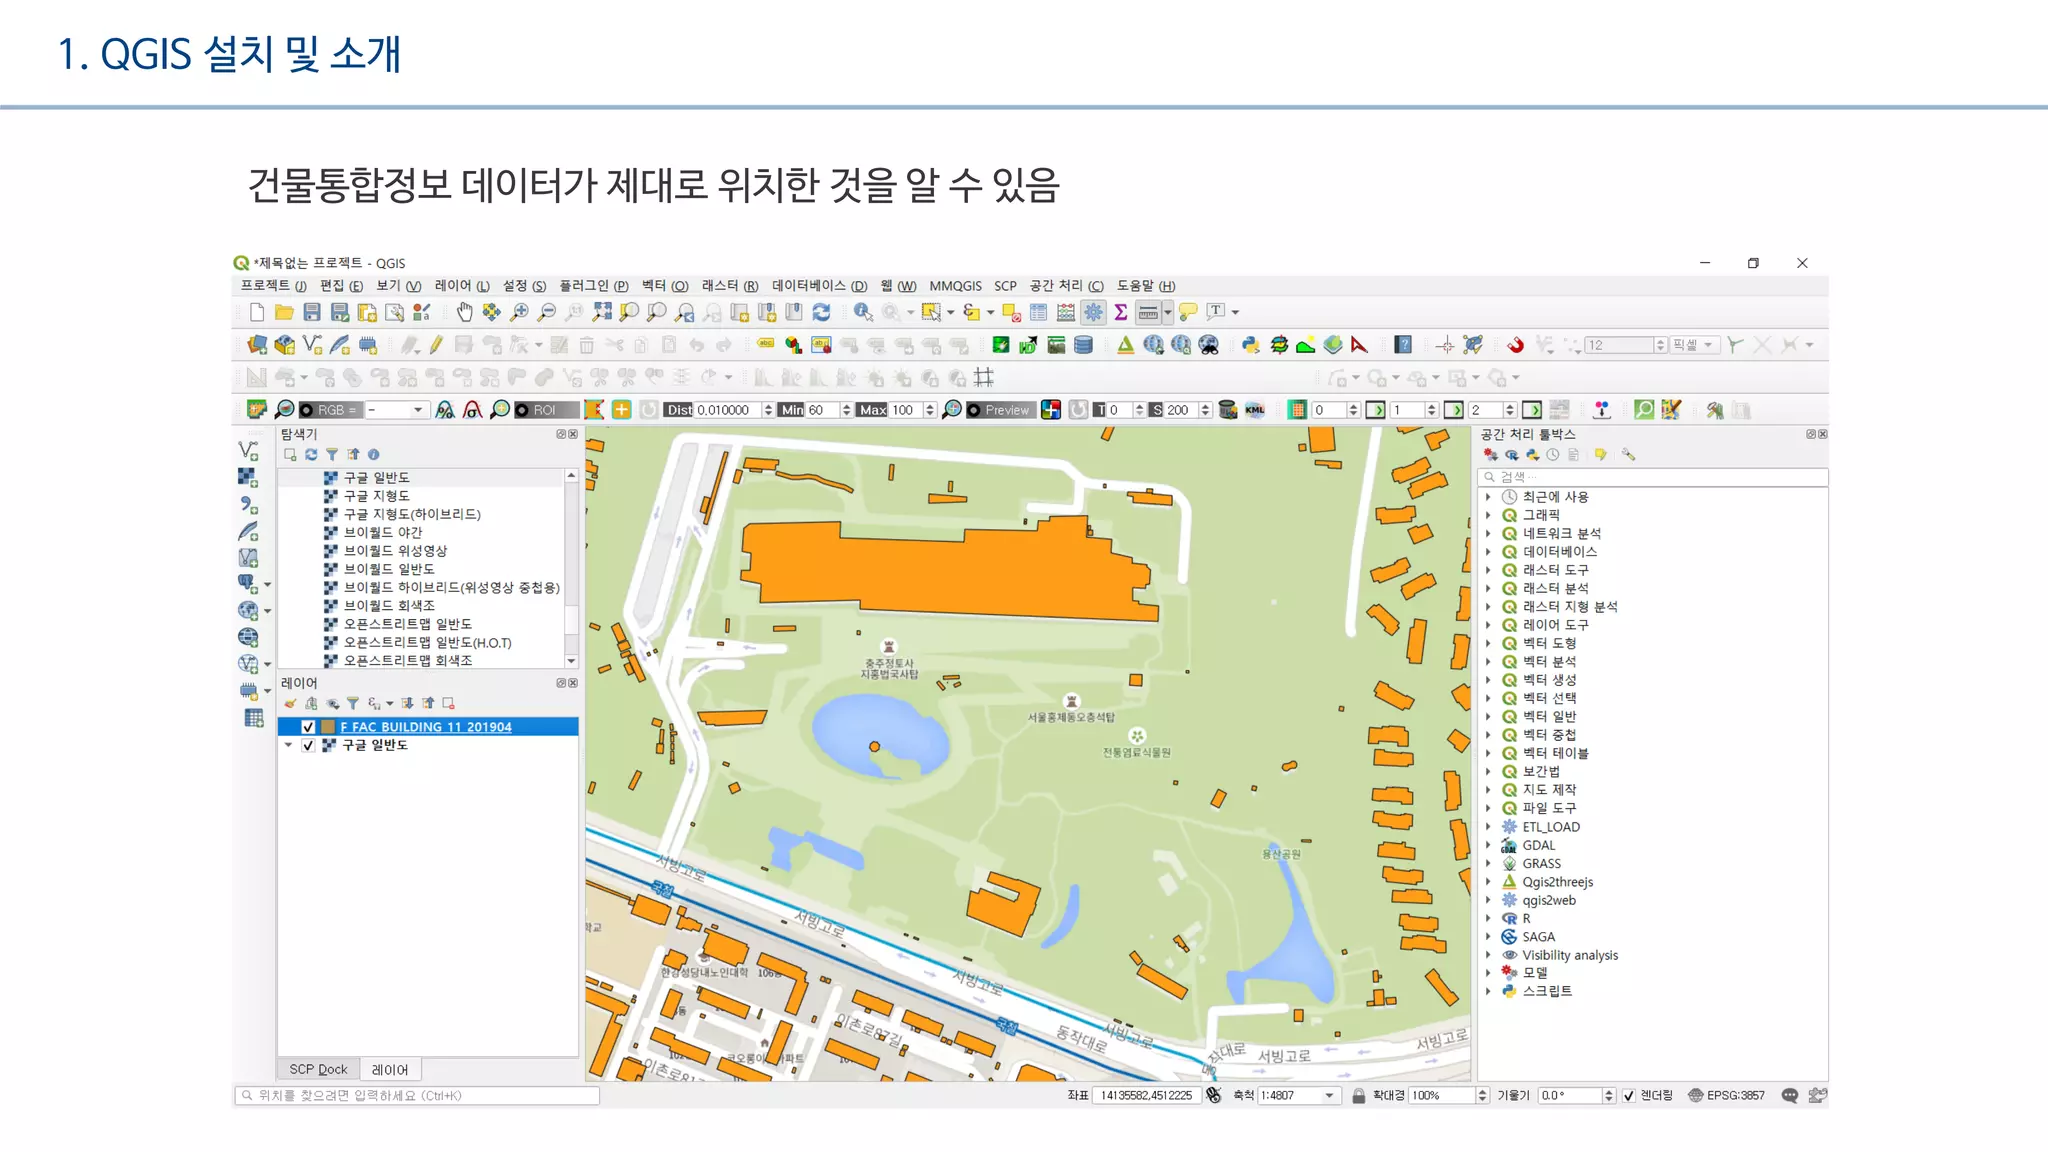Select the Pan Map hand tool

464,313
